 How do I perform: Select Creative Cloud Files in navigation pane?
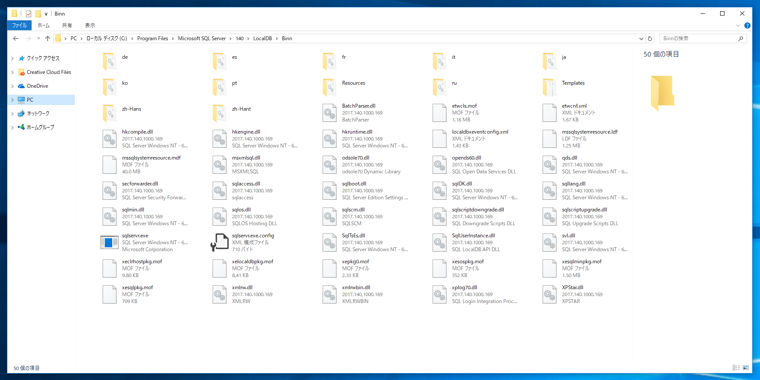click(x=48, y=72)
